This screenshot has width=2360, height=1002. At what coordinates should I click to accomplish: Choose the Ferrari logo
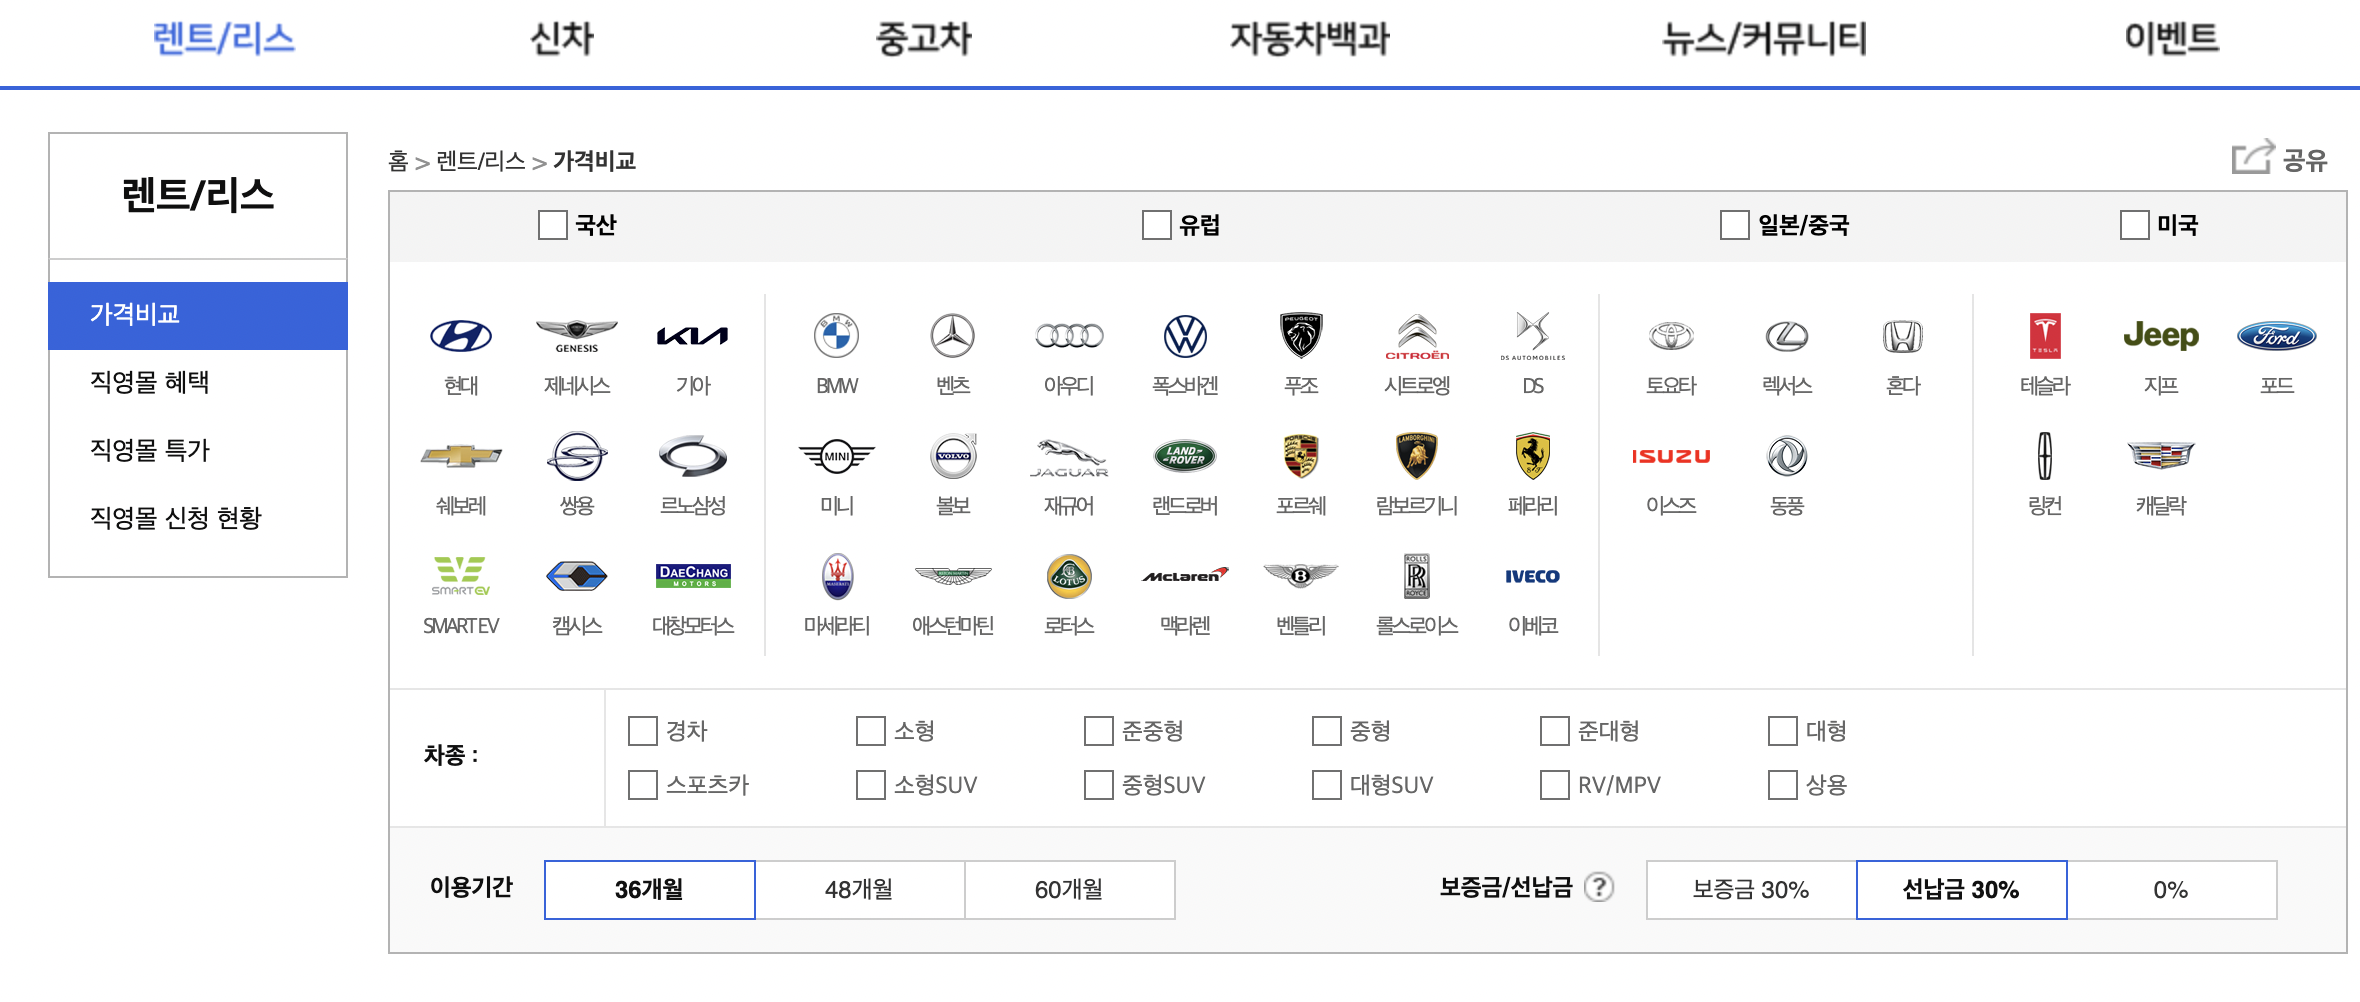click(x=1533, y=456)
